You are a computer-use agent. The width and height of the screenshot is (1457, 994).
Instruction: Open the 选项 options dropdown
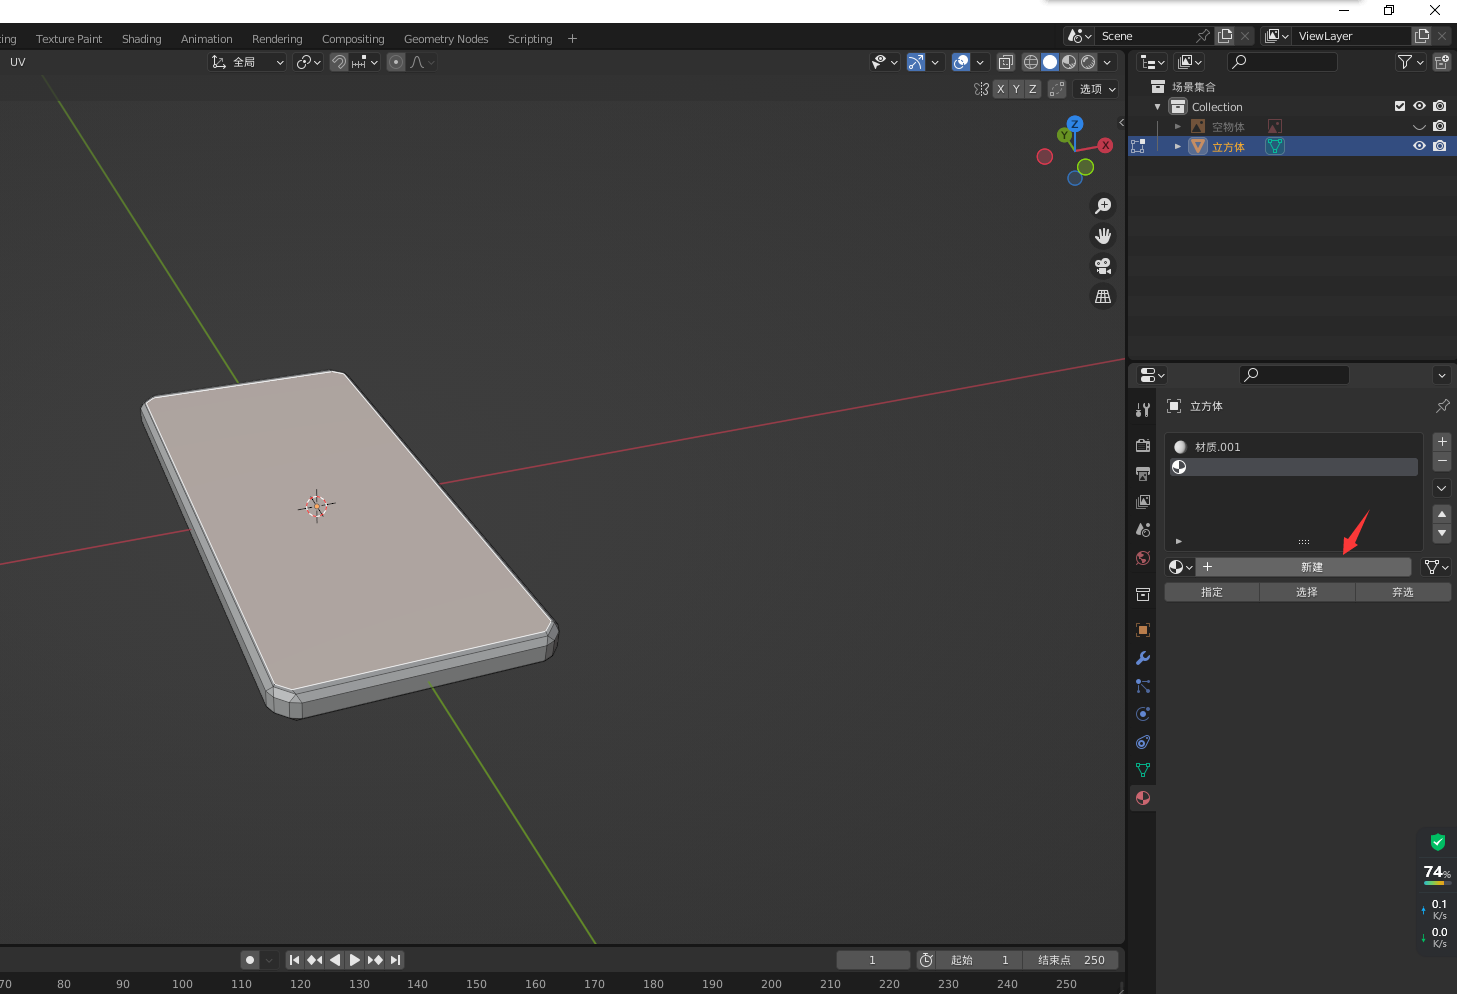coord(1097,89)
